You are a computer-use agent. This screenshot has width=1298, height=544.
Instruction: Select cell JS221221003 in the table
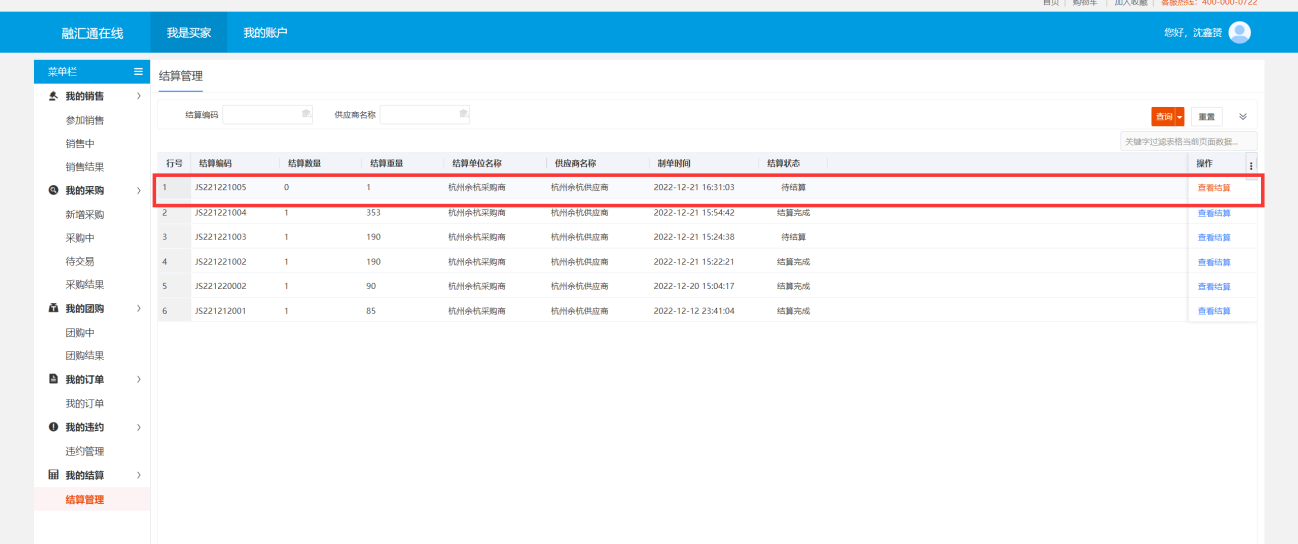pos(220,237)
